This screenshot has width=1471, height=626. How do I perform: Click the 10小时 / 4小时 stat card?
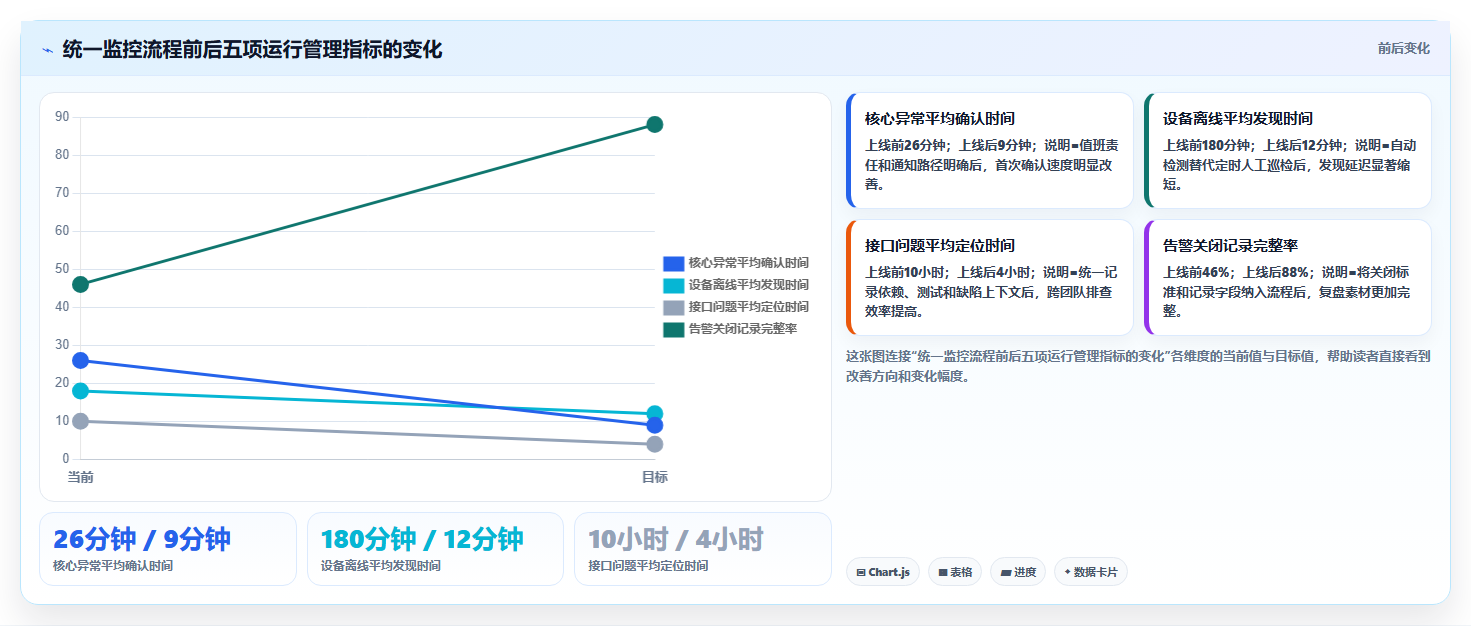[703, 549]
